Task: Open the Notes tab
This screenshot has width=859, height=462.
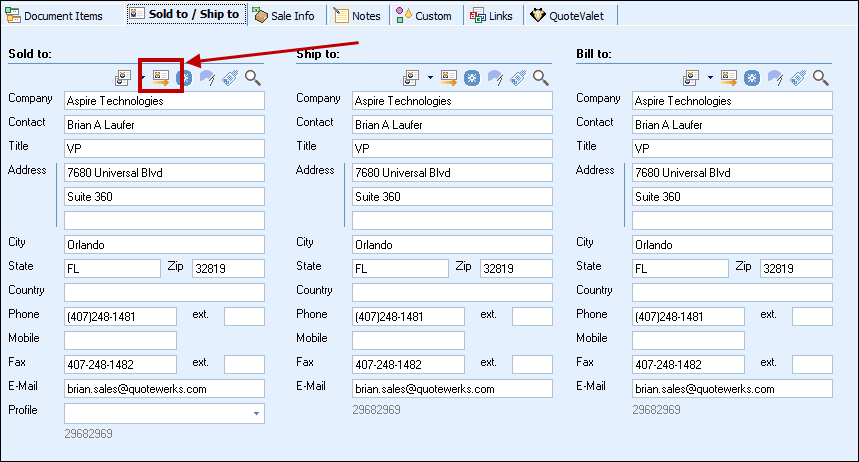Action: 357,16
